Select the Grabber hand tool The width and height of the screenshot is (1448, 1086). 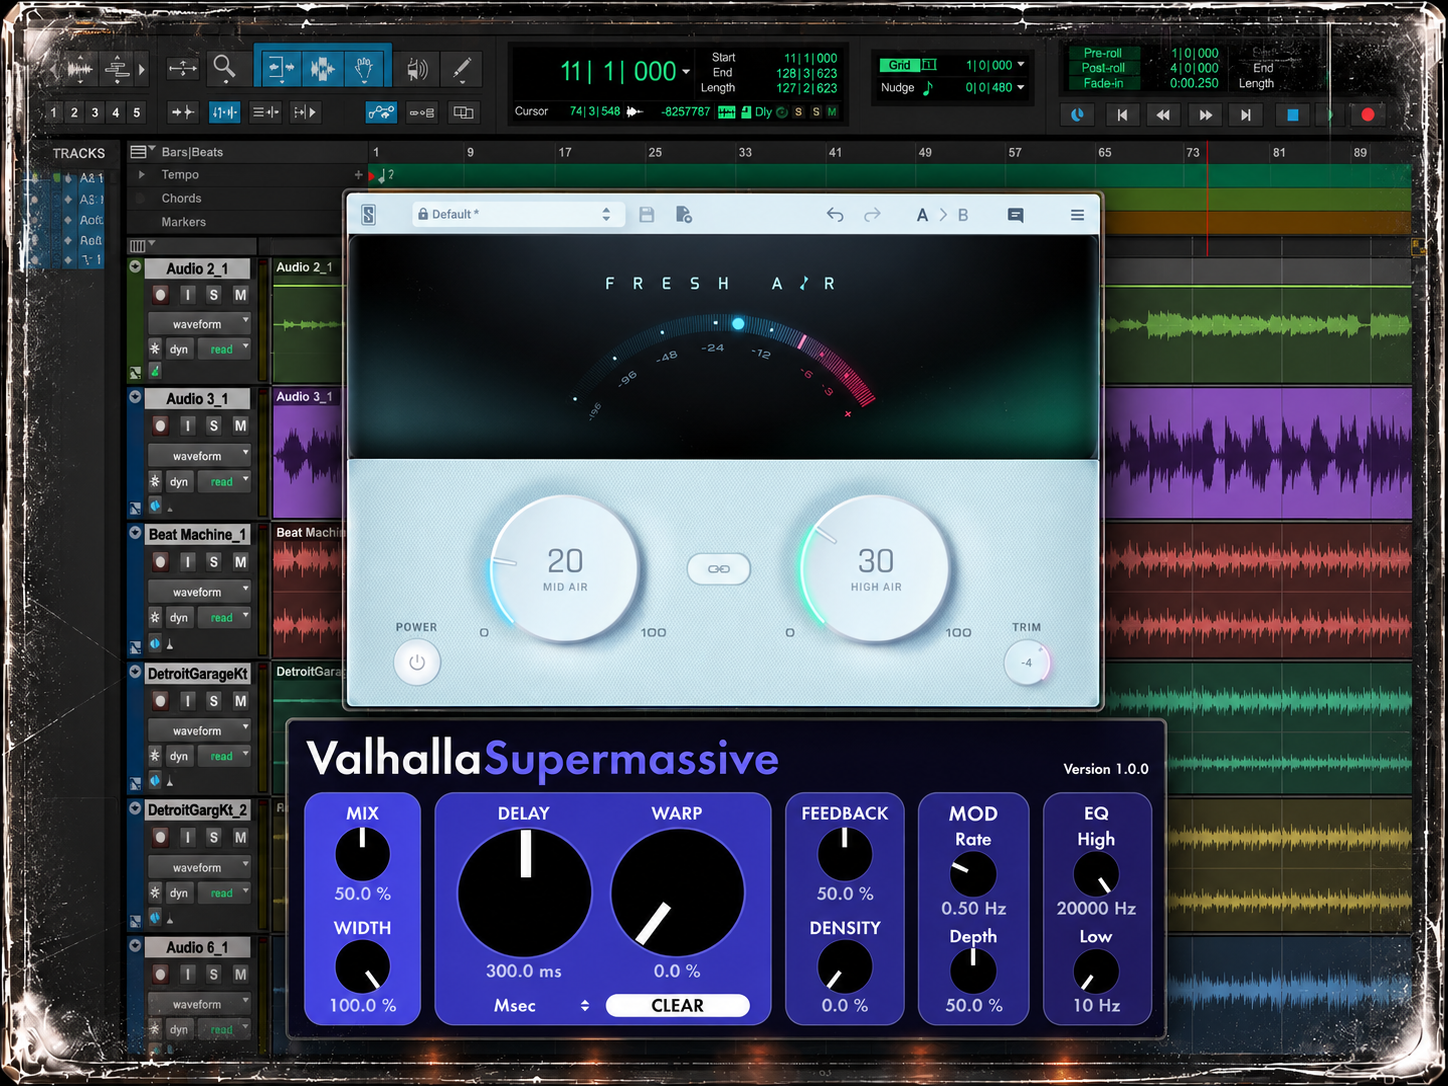(365, 68)
